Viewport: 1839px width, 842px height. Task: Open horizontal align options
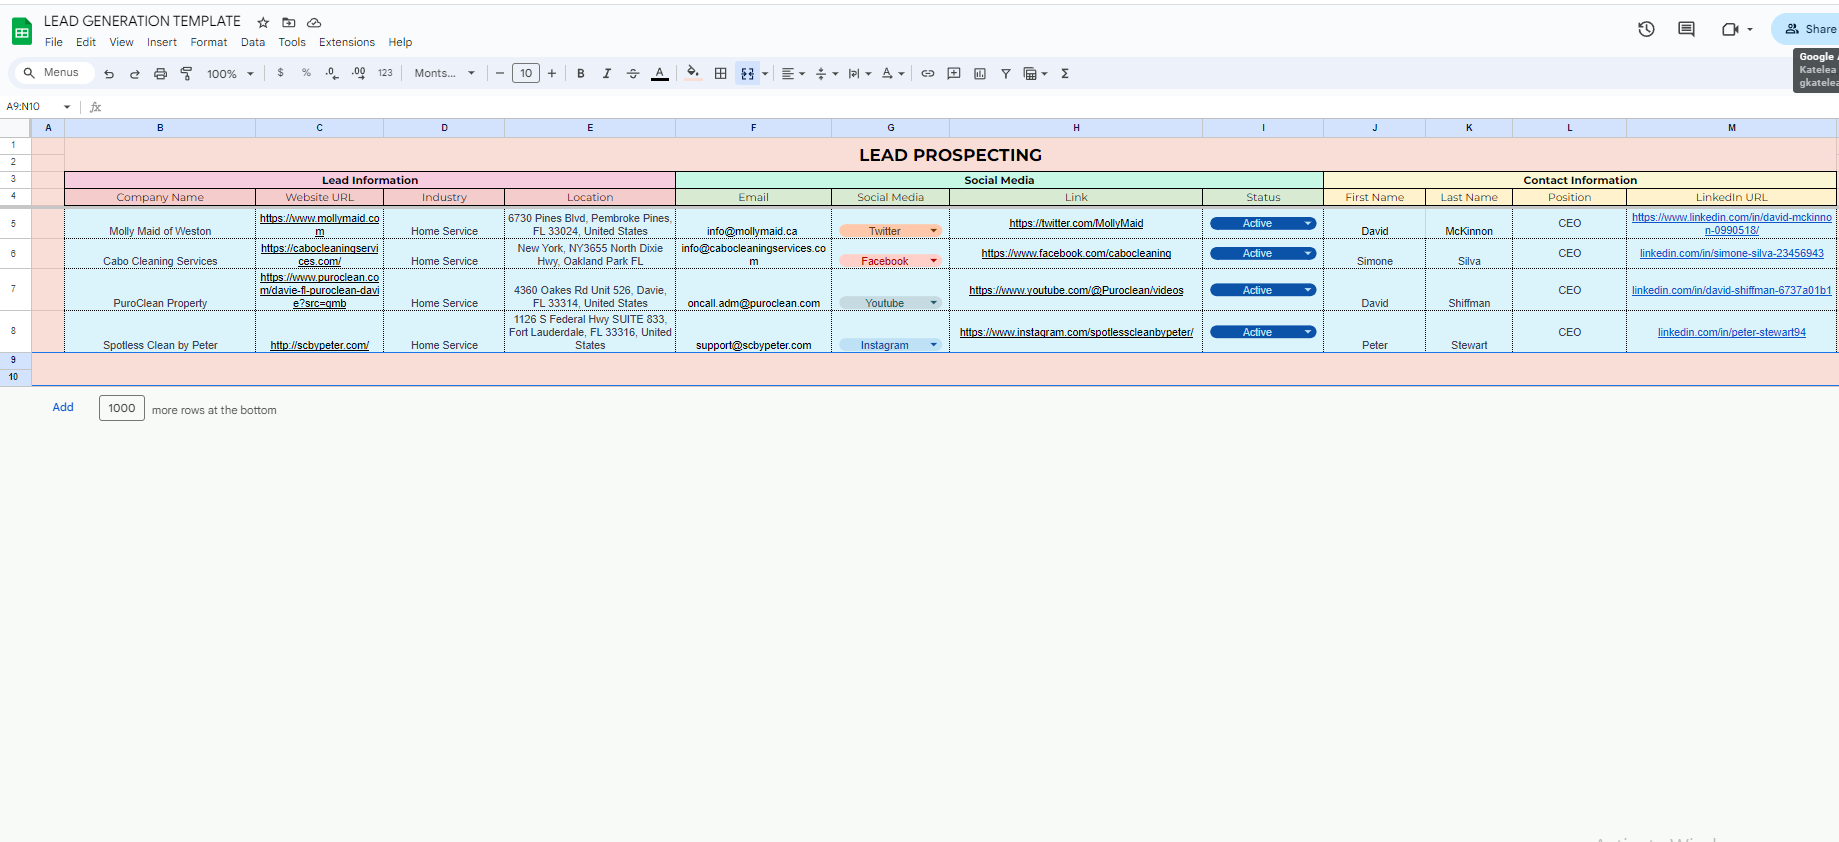(x=793, y=73)
